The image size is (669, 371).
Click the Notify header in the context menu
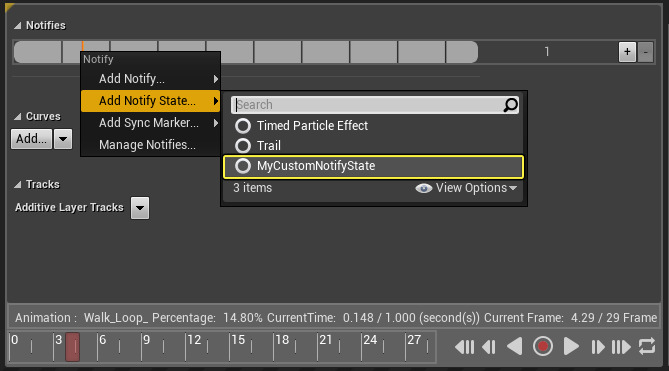(x=98, y=59)
